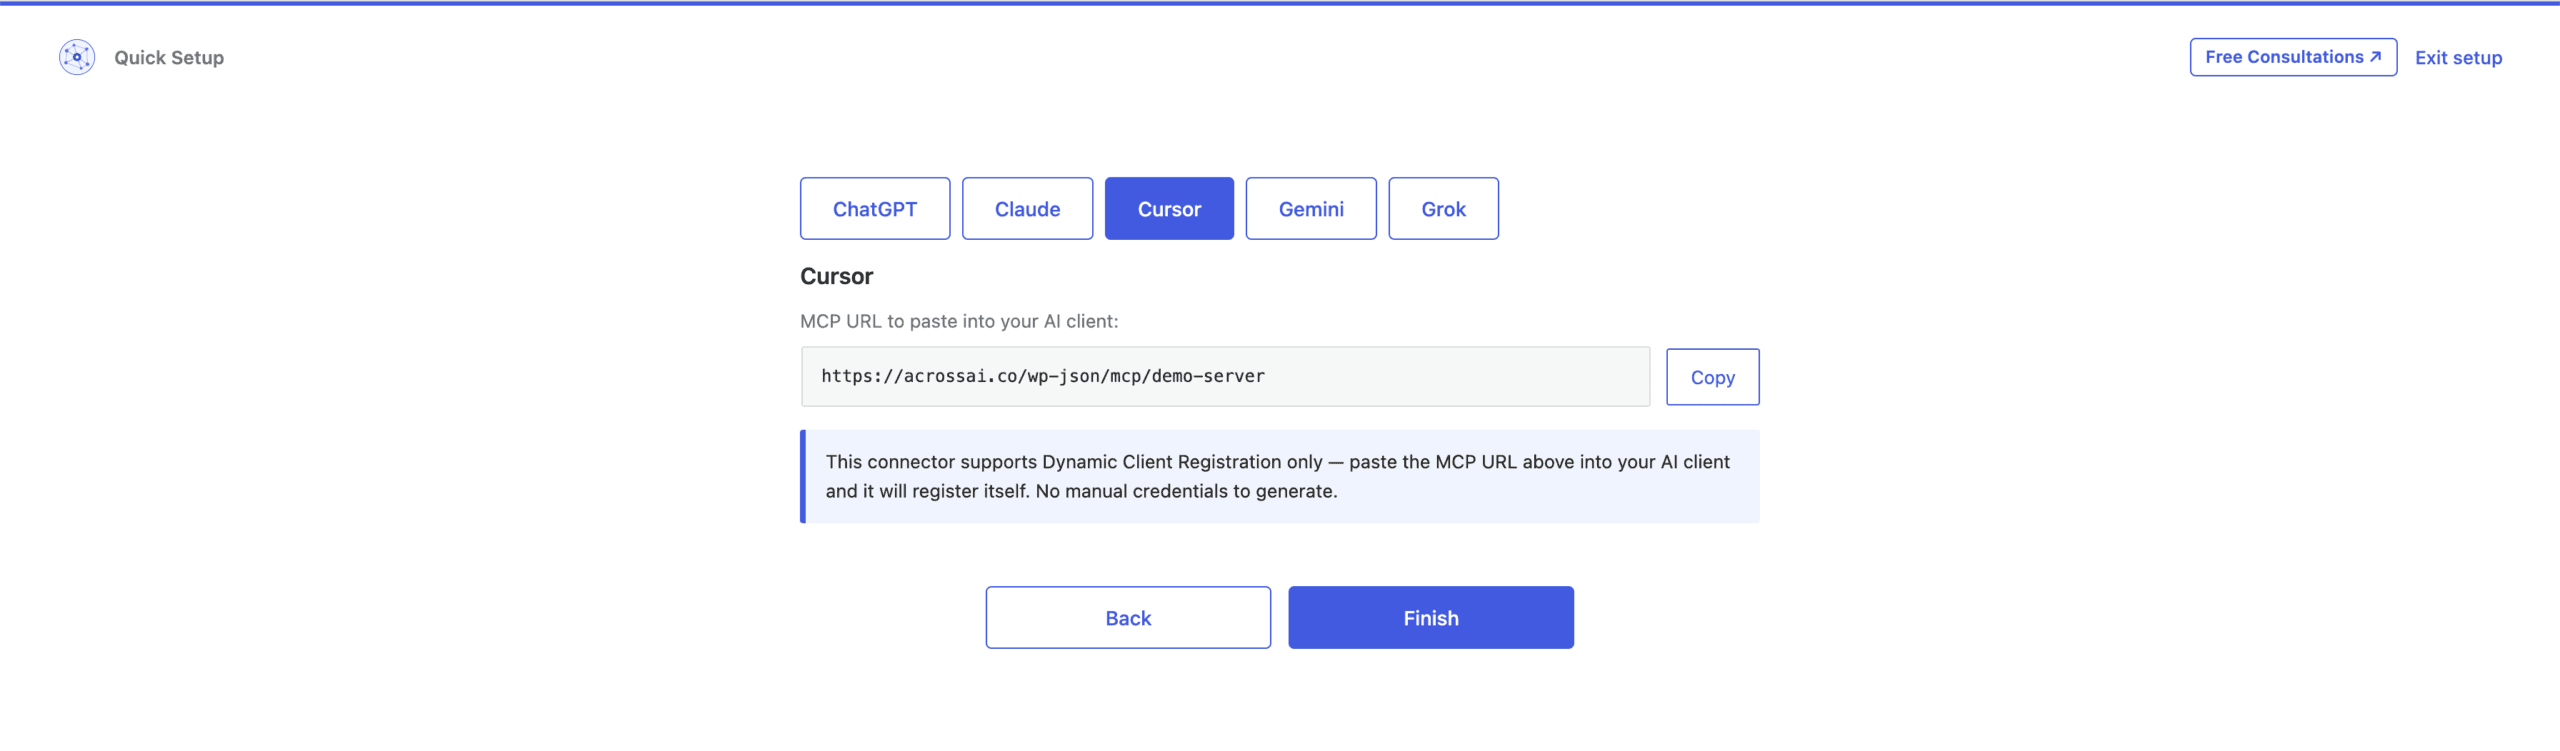Select the ChatGPT tab
The height and width of the screenshot is (751, 2560).
875,209
